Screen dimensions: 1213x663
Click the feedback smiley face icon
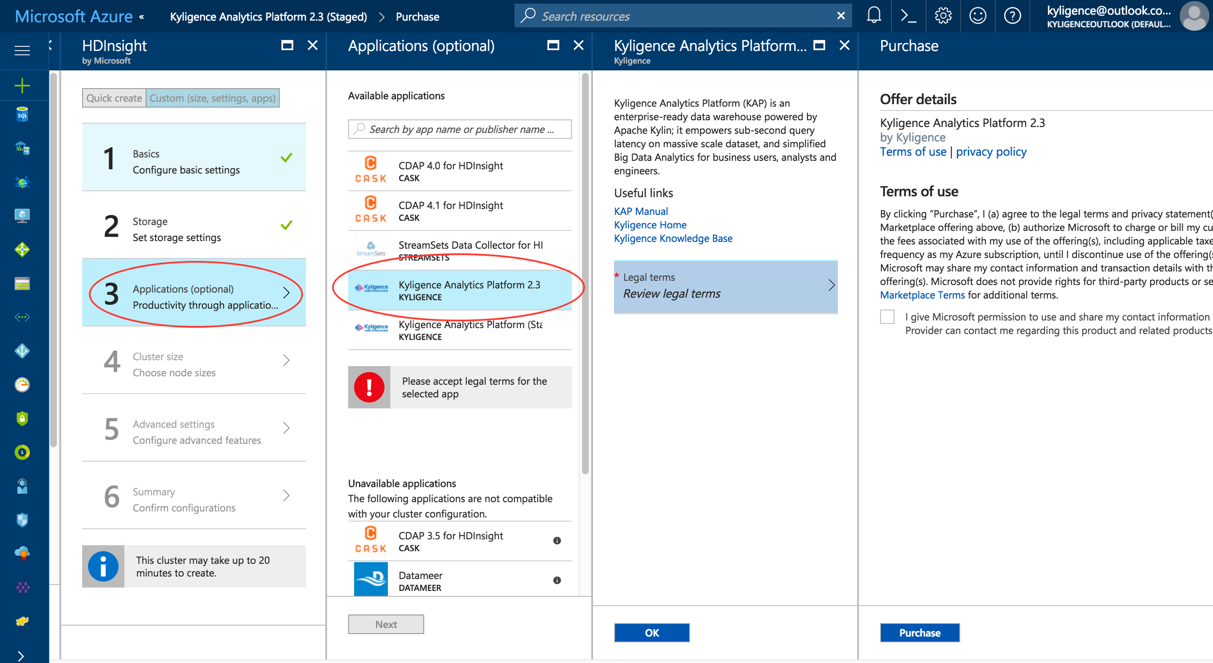[x=978, y=16]
